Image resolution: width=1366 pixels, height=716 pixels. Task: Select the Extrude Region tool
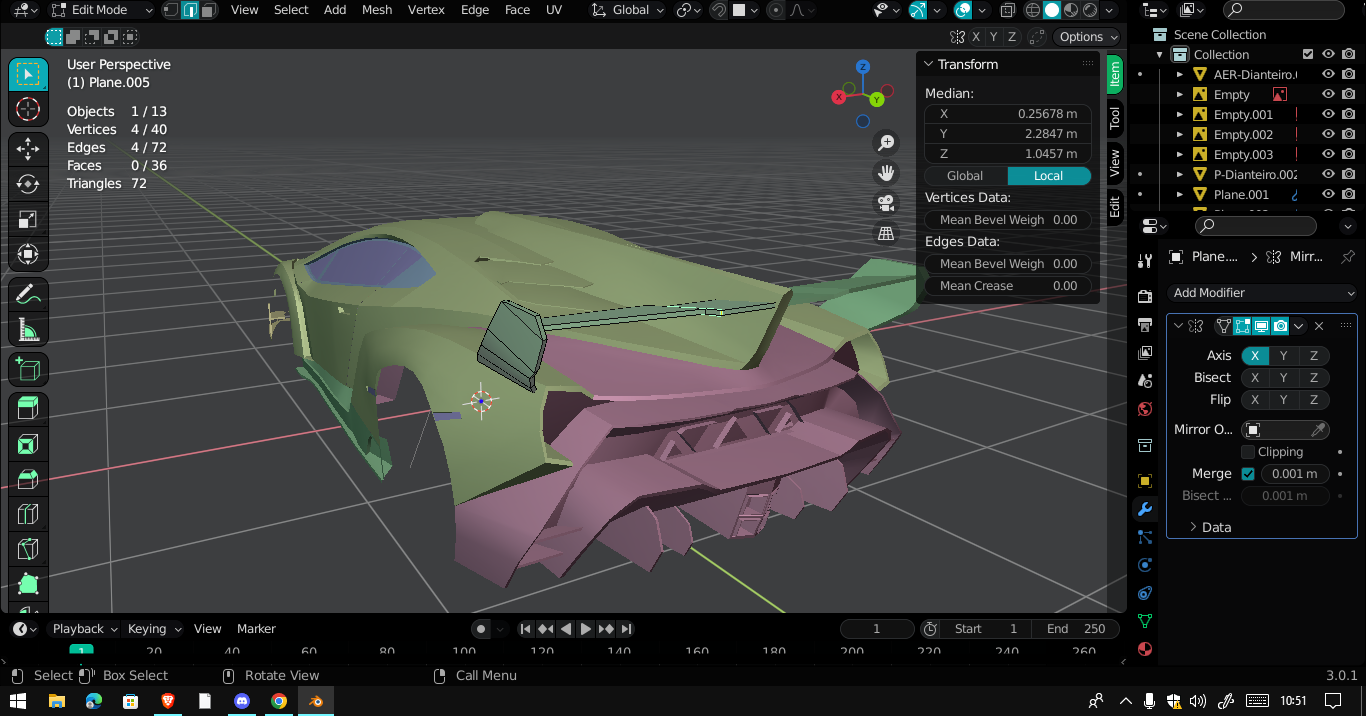click(28, 408)
